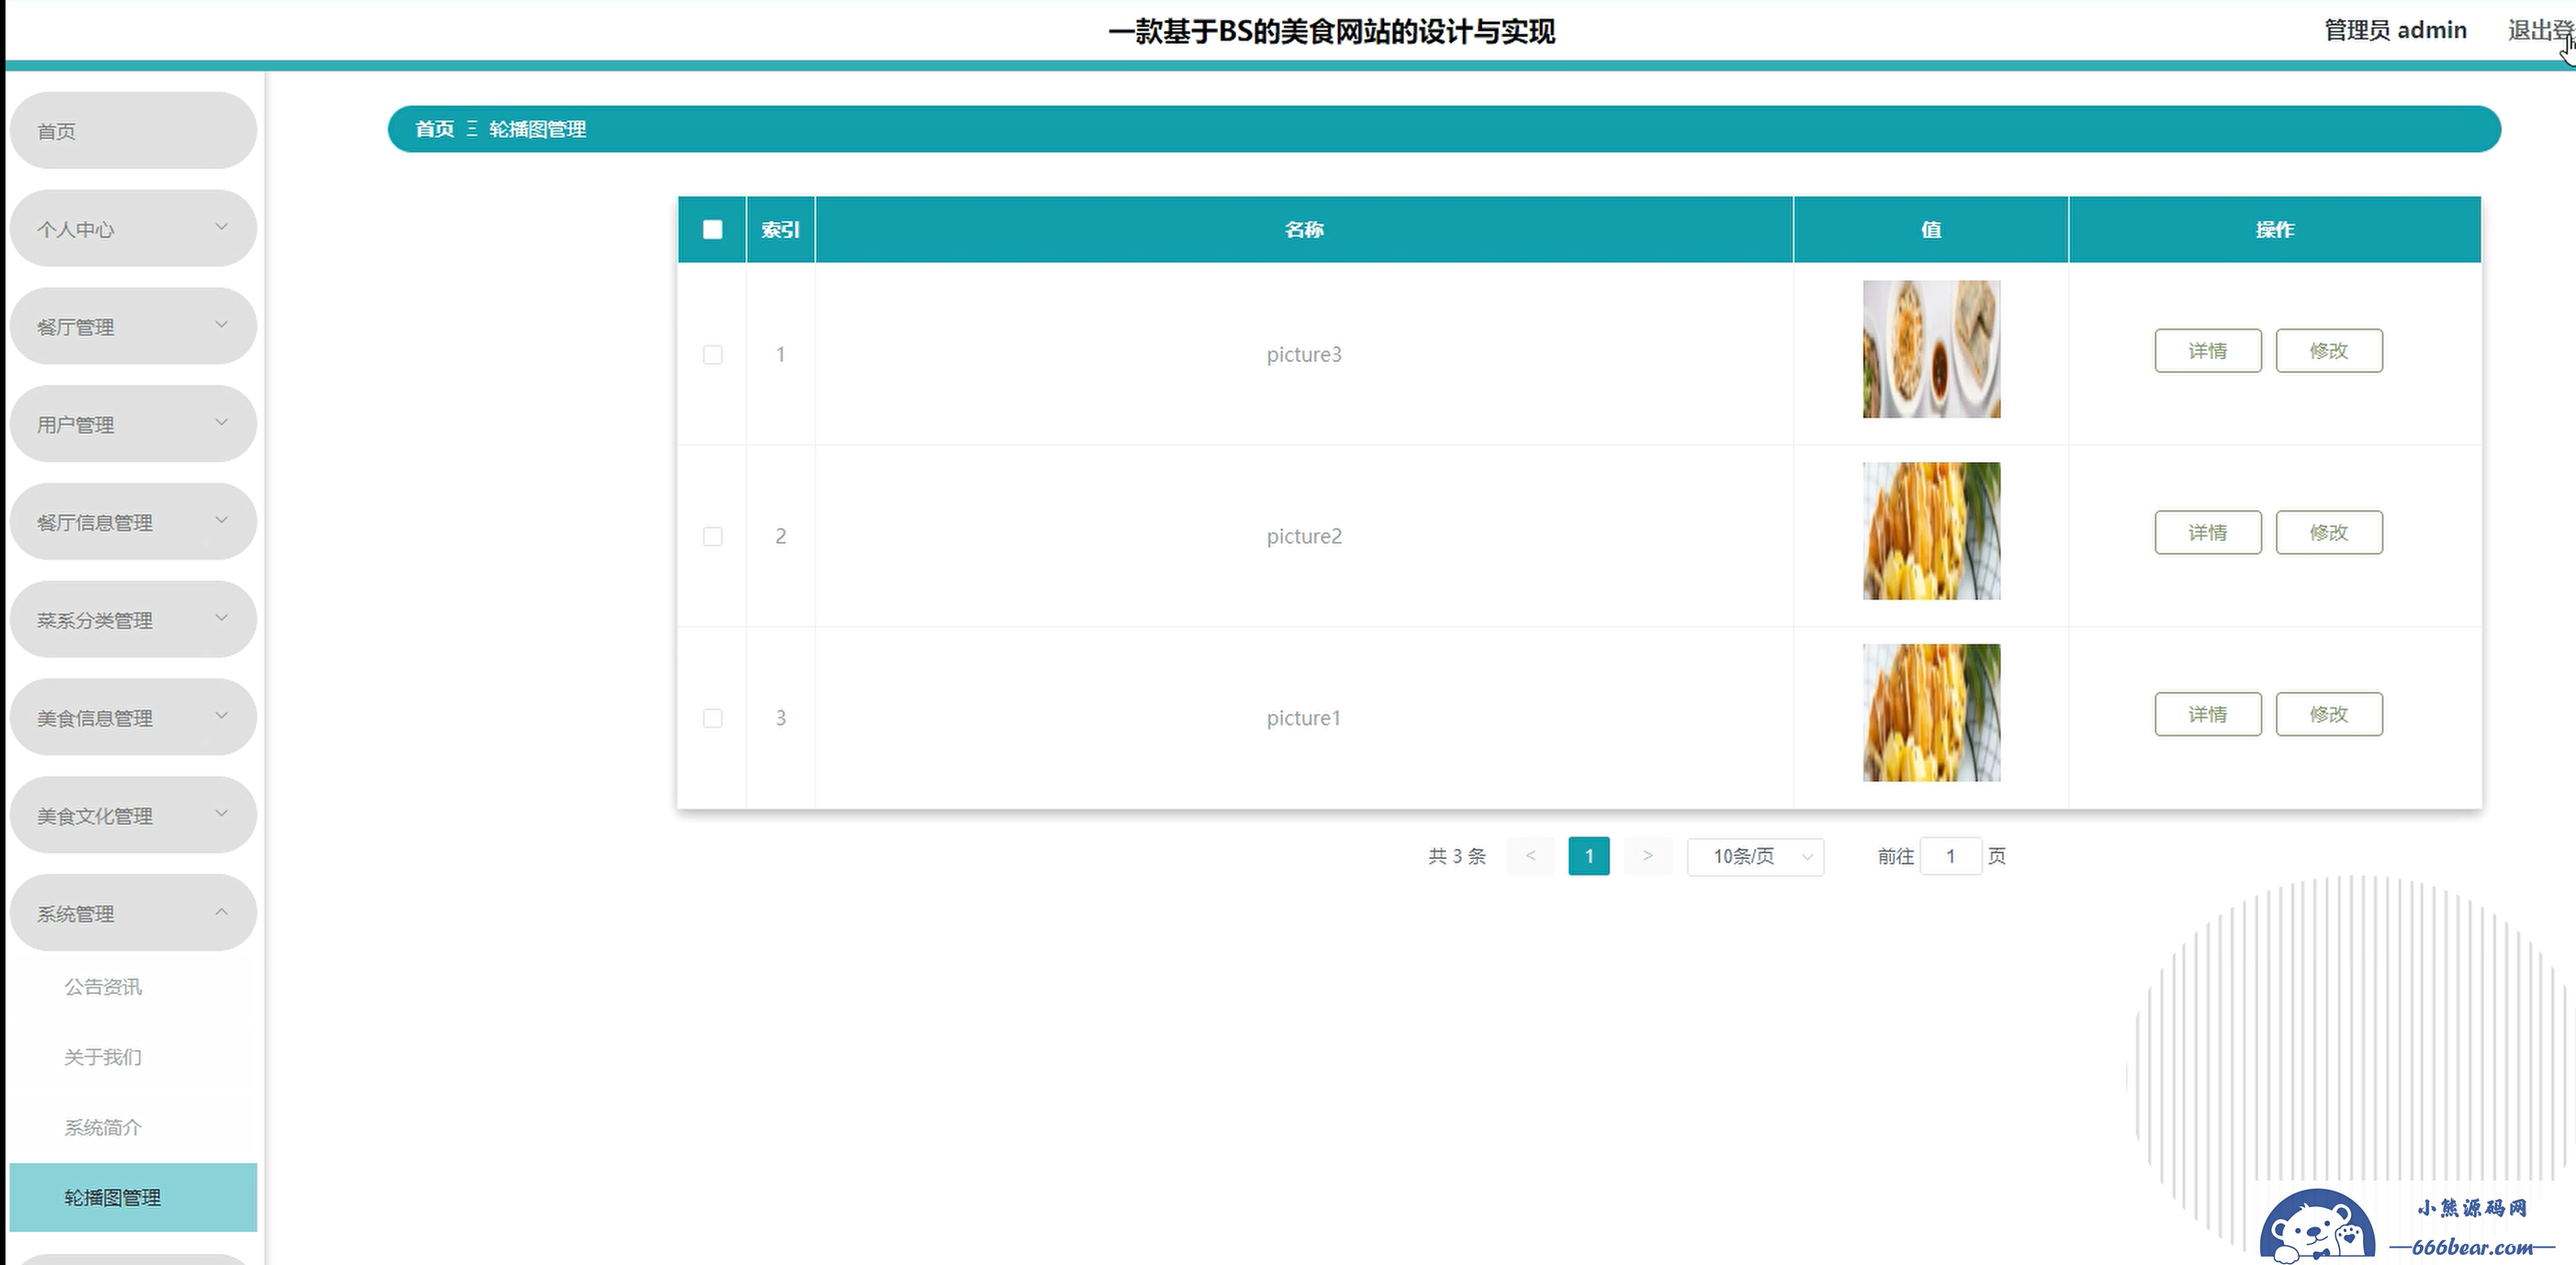Click 修改 button for picture2
2576x1265 pixels.
tap(2328, 533)
